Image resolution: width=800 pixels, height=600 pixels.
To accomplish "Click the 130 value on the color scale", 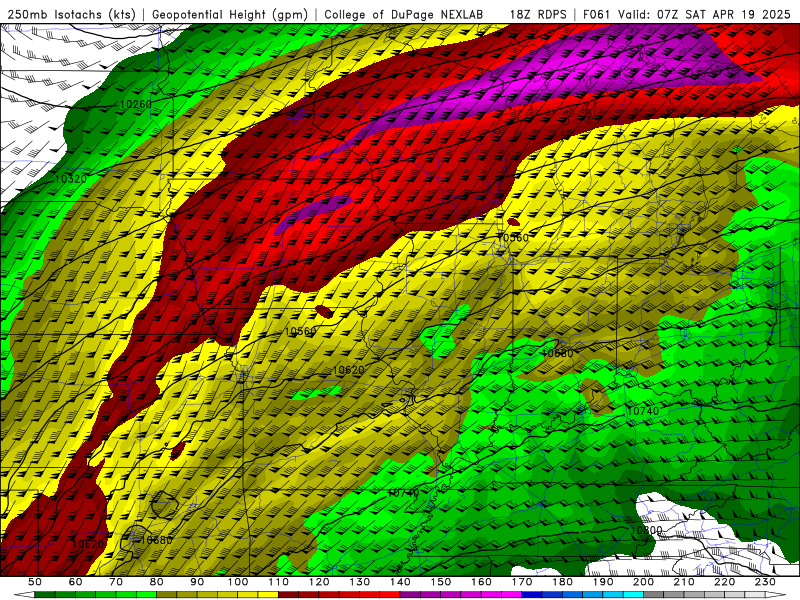I will point(360,582).
